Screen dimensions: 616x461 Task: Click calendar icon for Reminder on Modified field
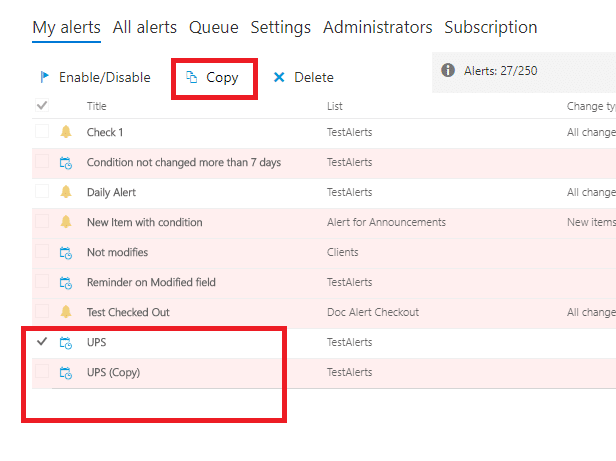66,283
